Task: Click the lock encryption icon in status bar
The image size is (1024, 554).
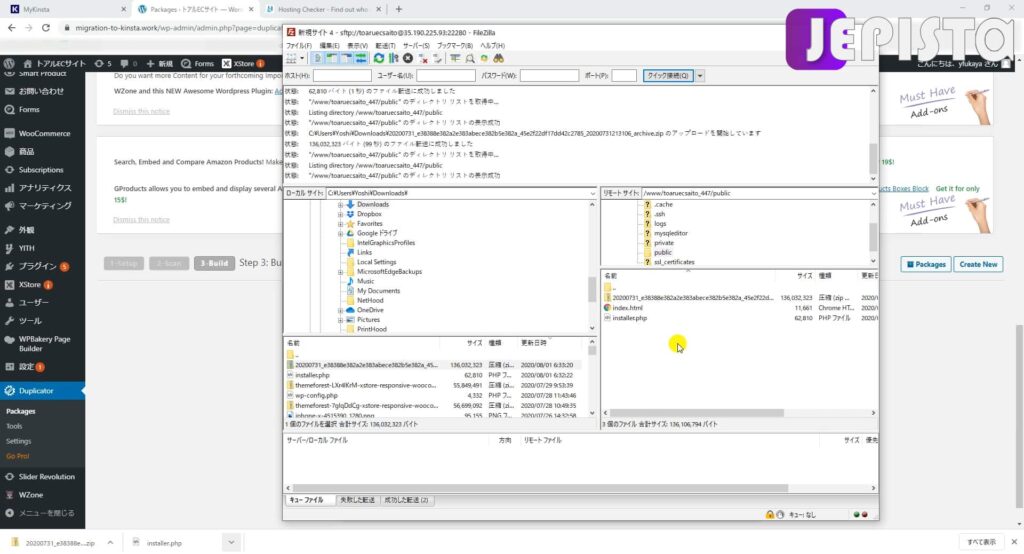Action: pos(769,515)
